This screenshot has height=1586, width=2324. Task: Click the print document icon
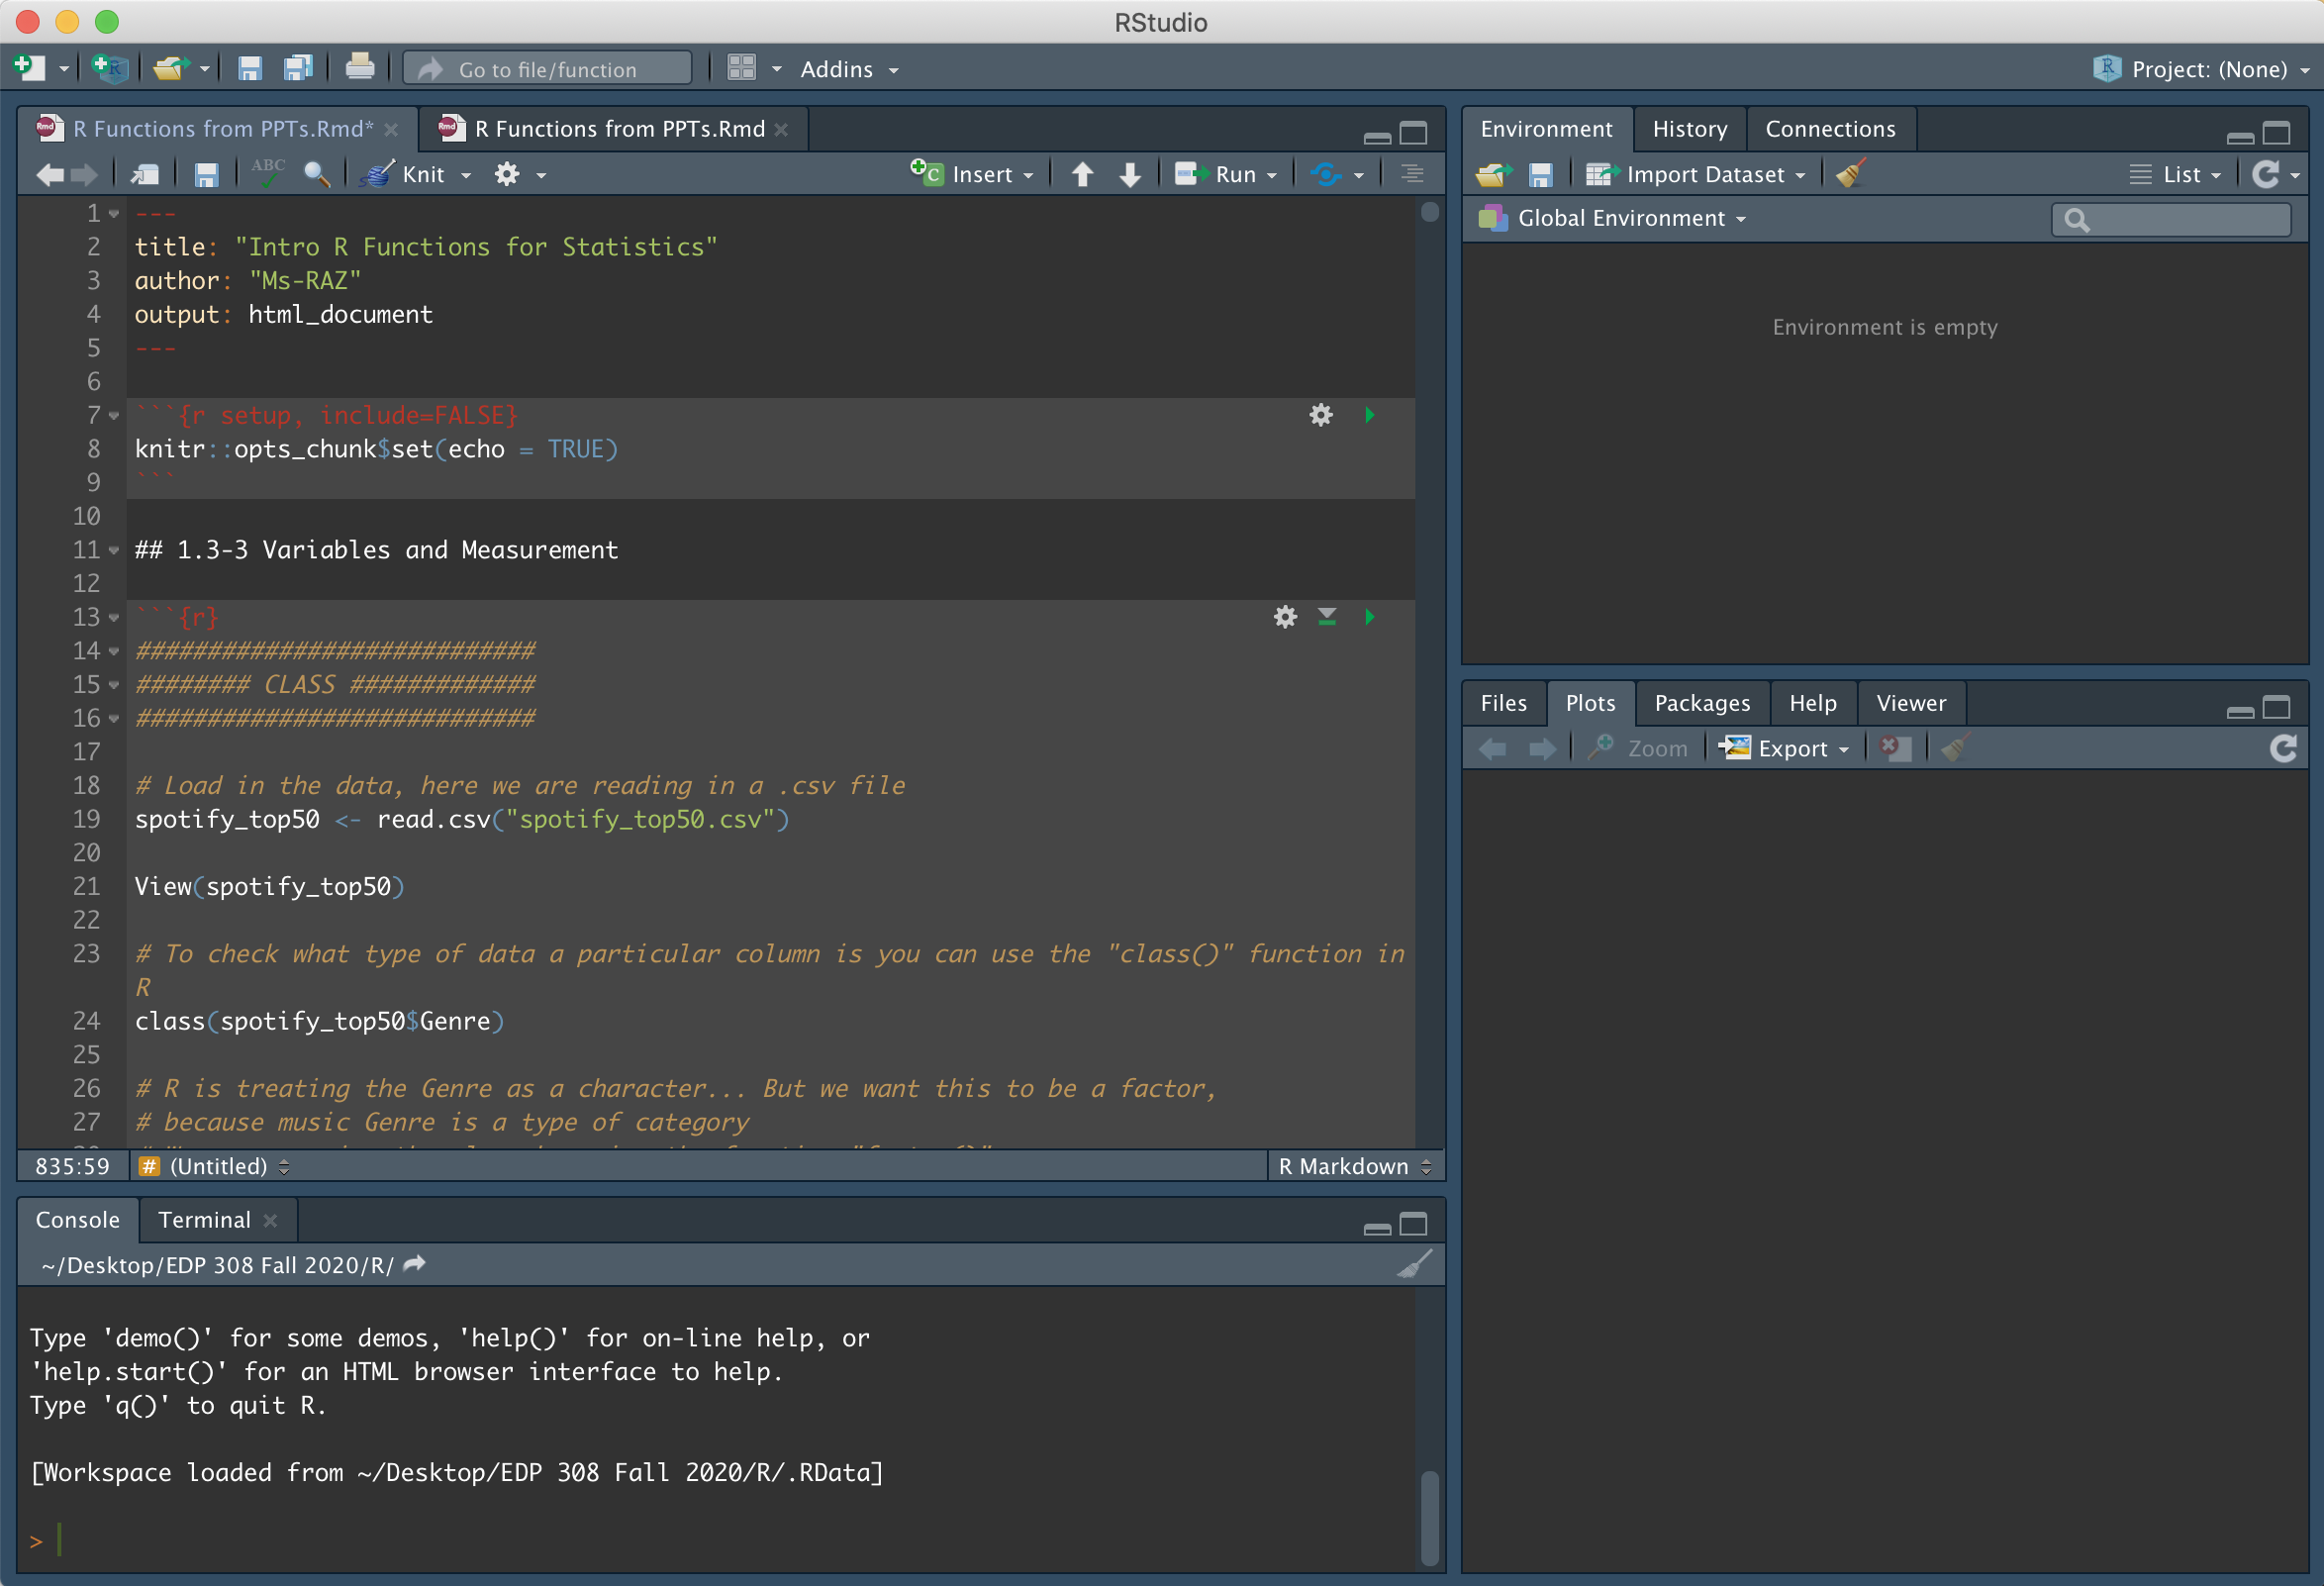359,68
